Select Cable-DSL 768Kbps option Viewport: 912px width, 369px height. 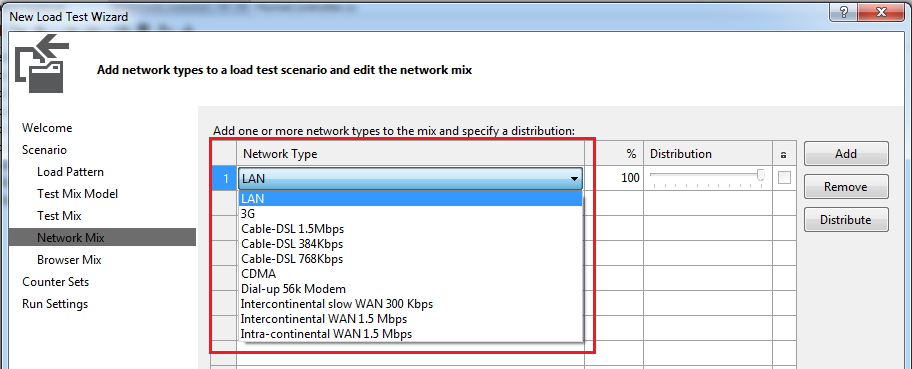pos(410,258)
